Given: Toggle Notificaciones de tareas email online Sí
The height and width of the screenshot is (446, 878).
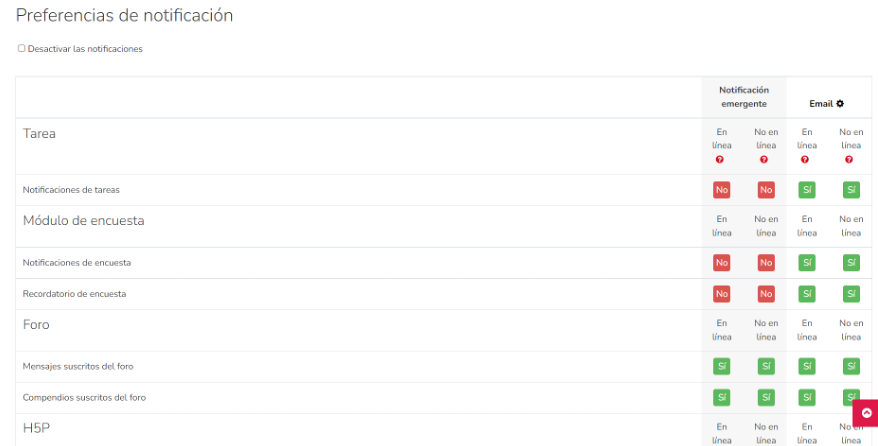Looking at the screenshot, I should click(807, 190).
